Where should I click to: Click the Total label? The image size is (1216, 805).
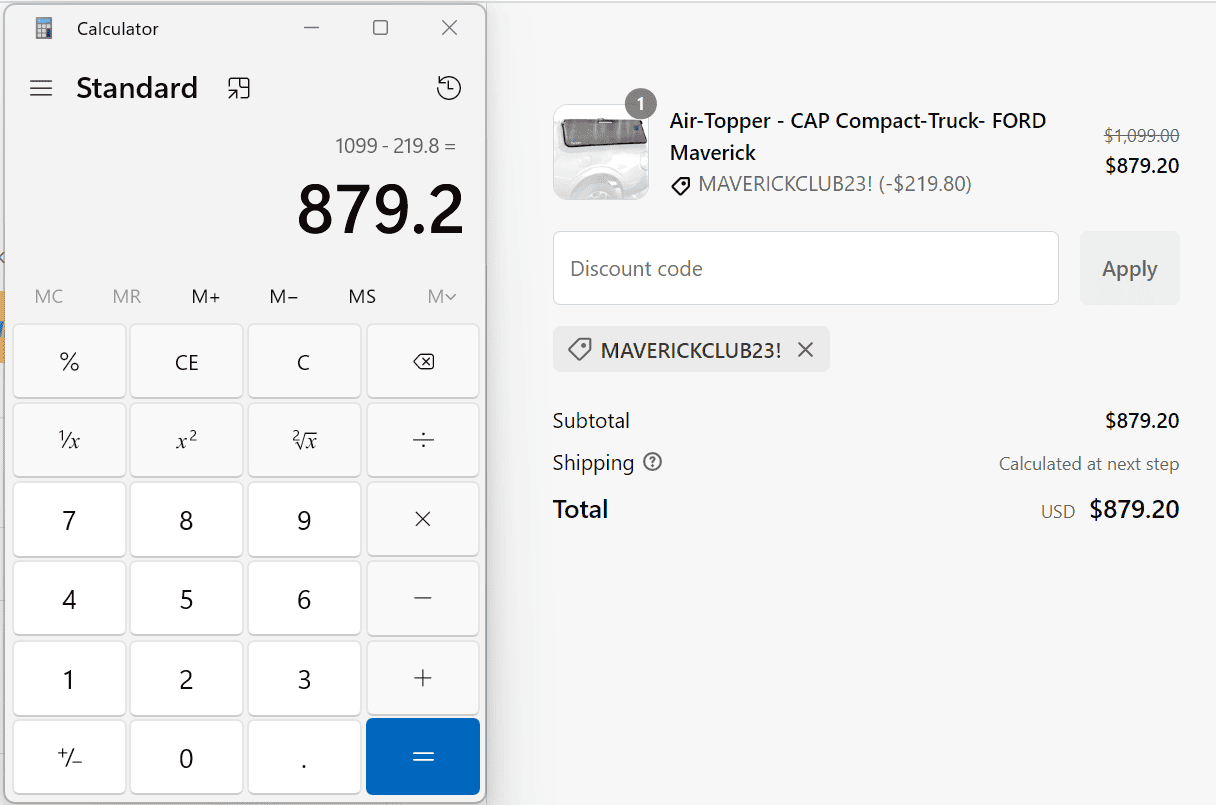tap(581, 509)
